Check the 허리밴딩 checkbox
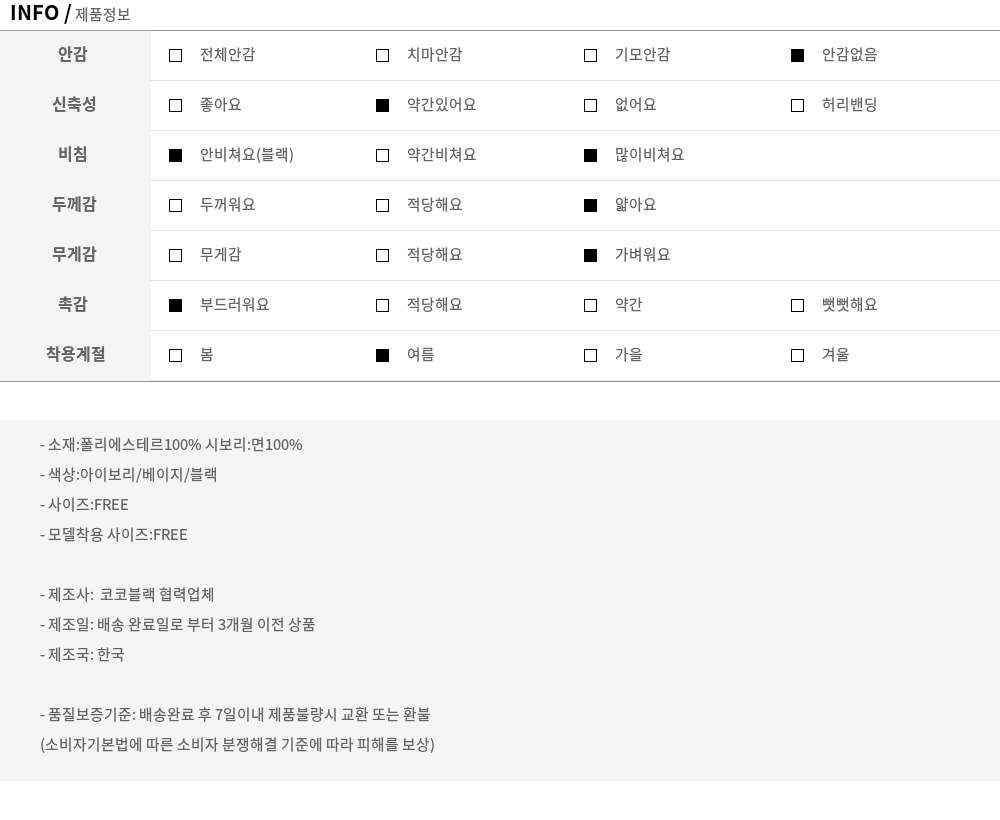This screenshot has height=820, width=1000. [797, 105]
